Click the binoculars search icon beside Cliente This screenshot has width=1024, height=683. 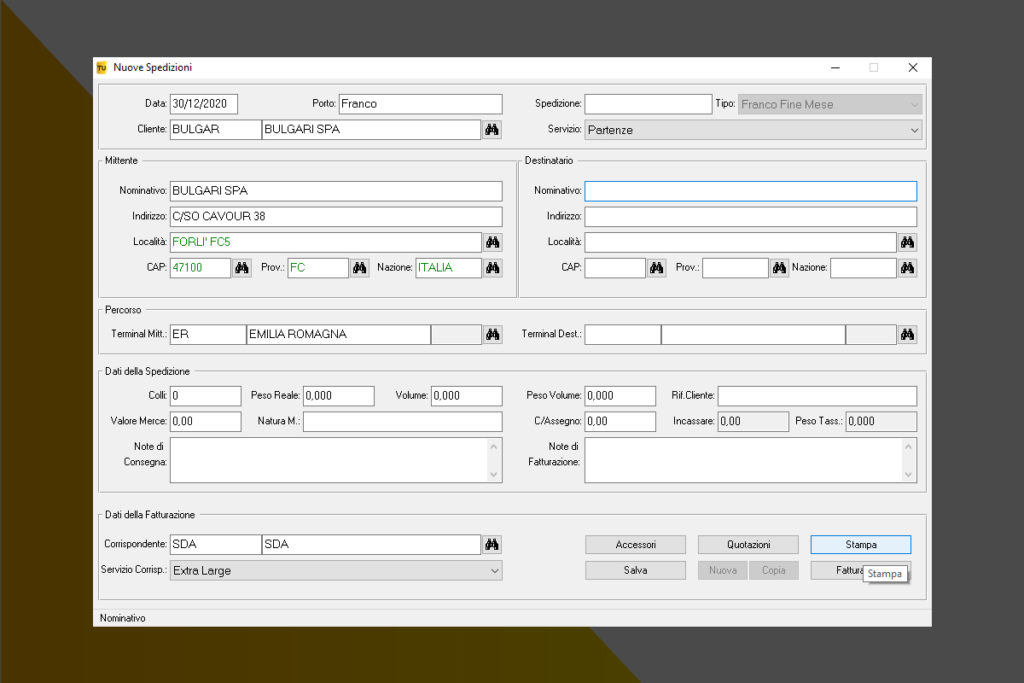click(492, 130)
